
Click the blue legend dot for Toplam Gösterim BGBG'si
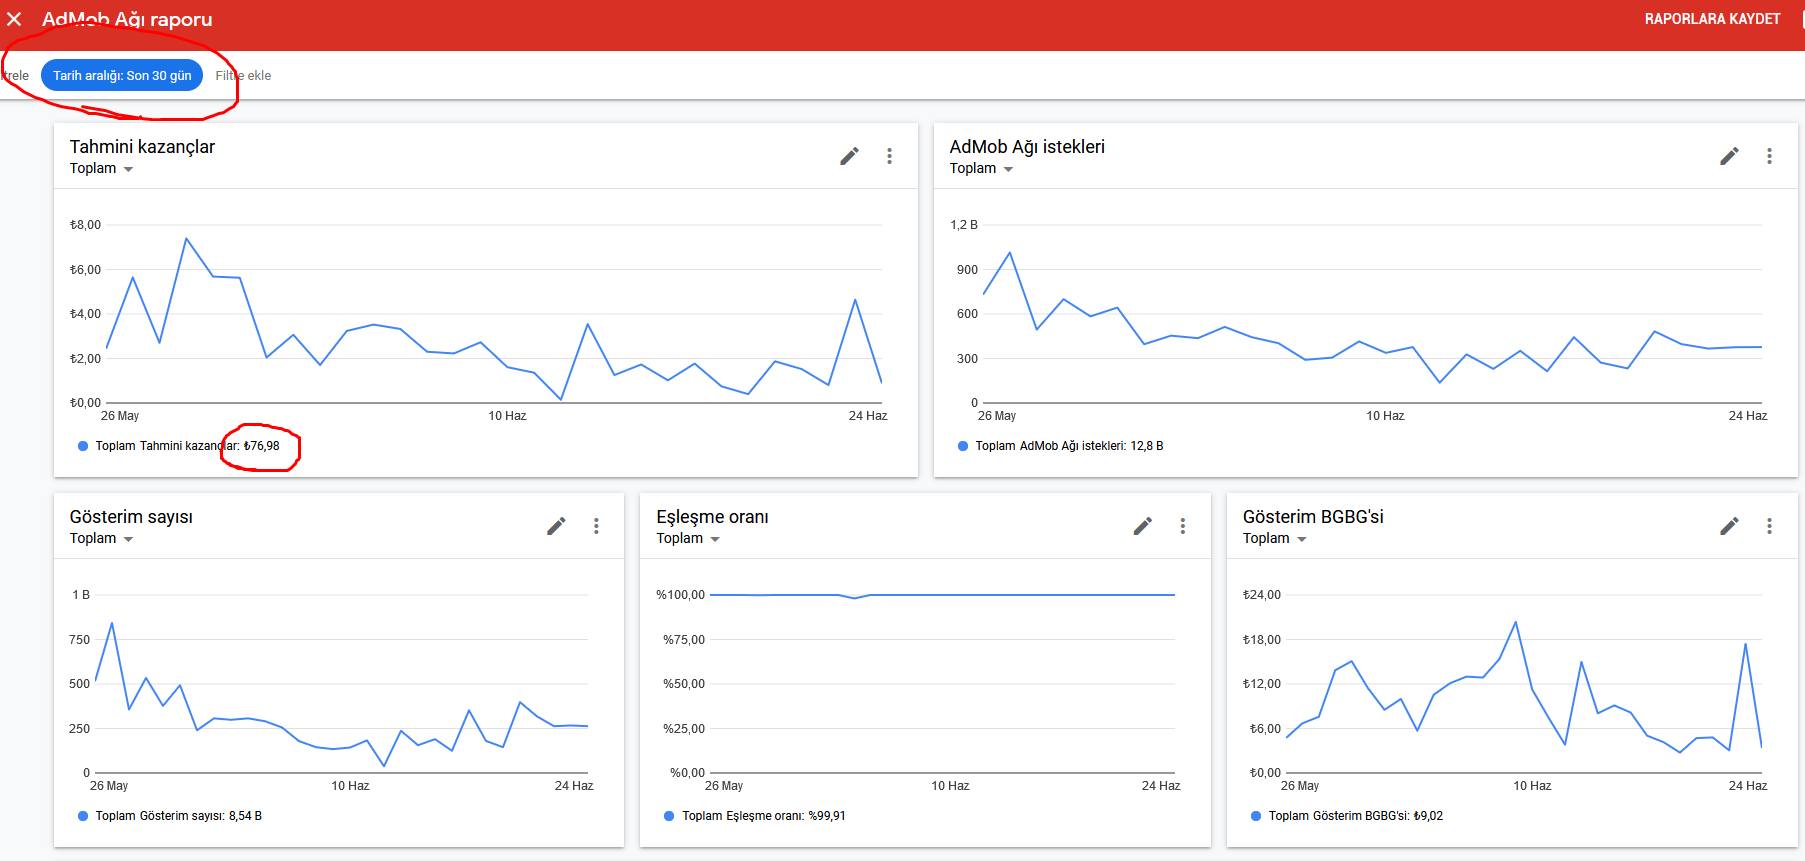tap(1256, 816)
